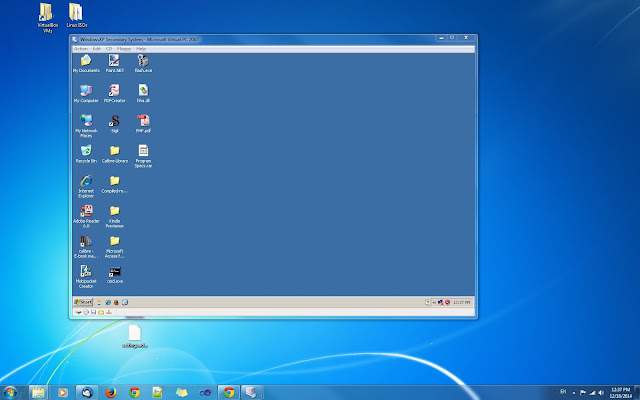The height and width of the screenshot is (400, 640).
Task: Open Firefox from the Windows 7 taskbar
Action: pos(110,393)
